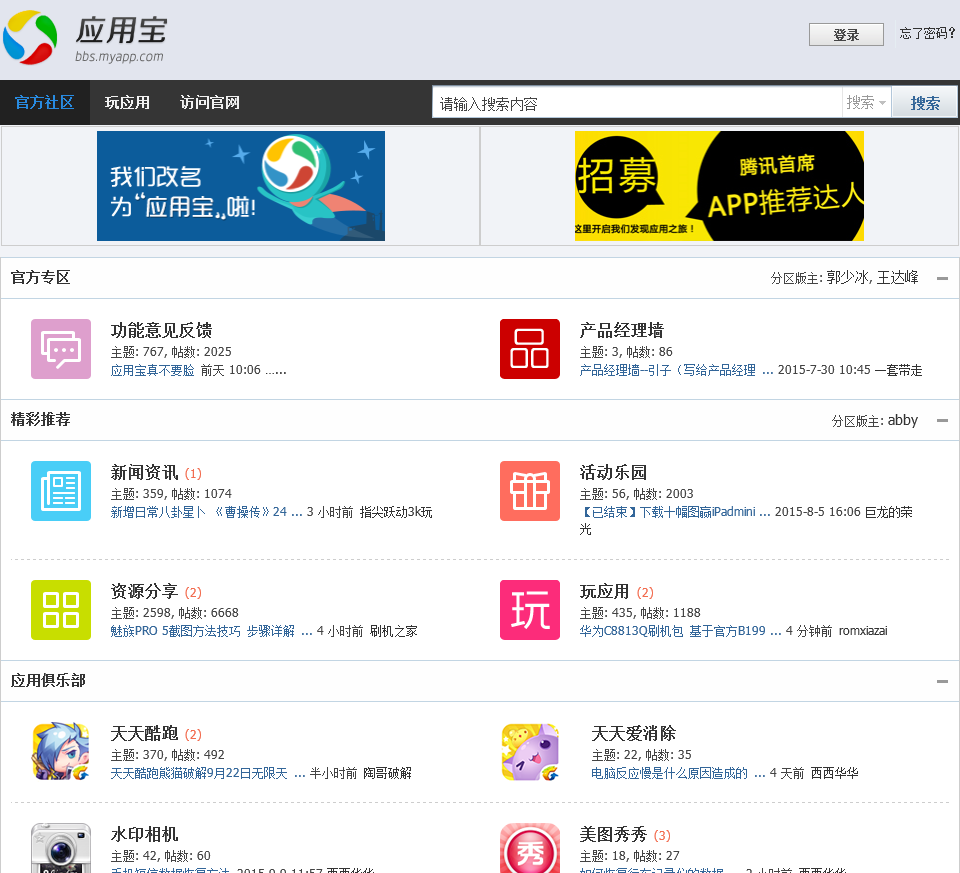Open the 功能意见反馈 forum title
Screen dimensions: 960x873
161,331
